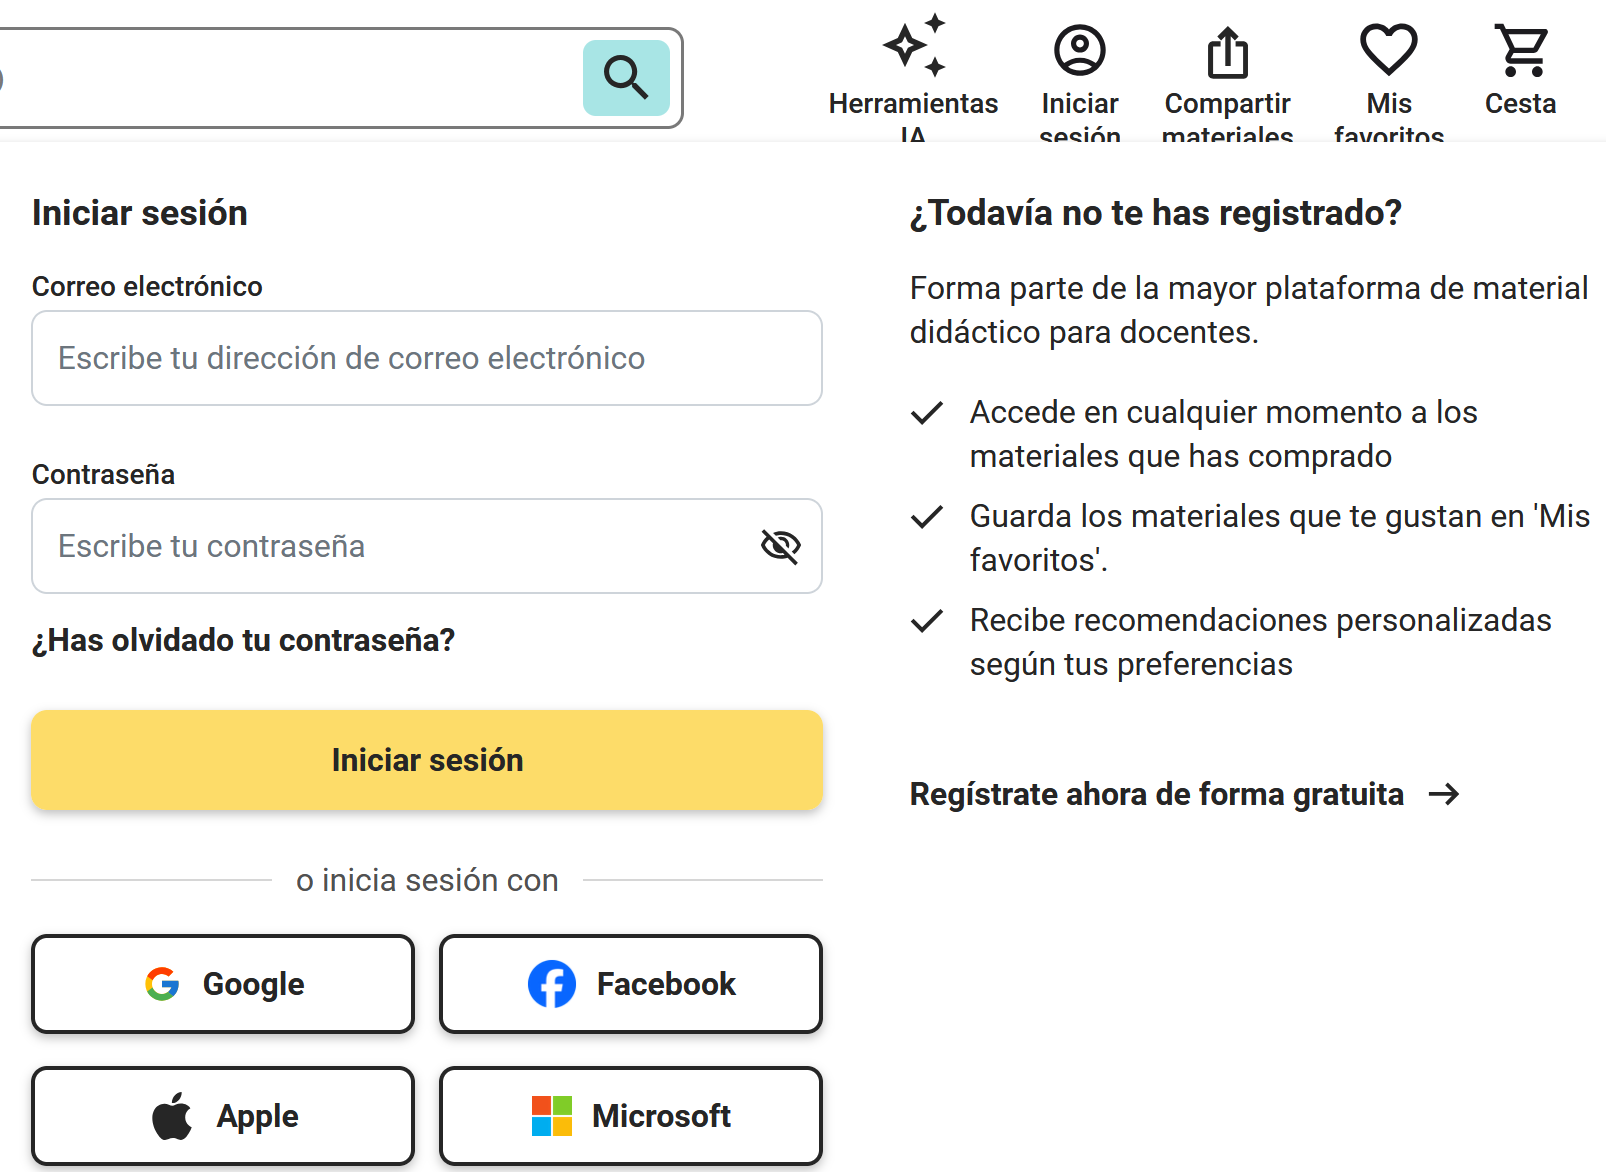Sign in with Facebook button
This screenshot has width=1606, height=1172.
coord(631,984)
